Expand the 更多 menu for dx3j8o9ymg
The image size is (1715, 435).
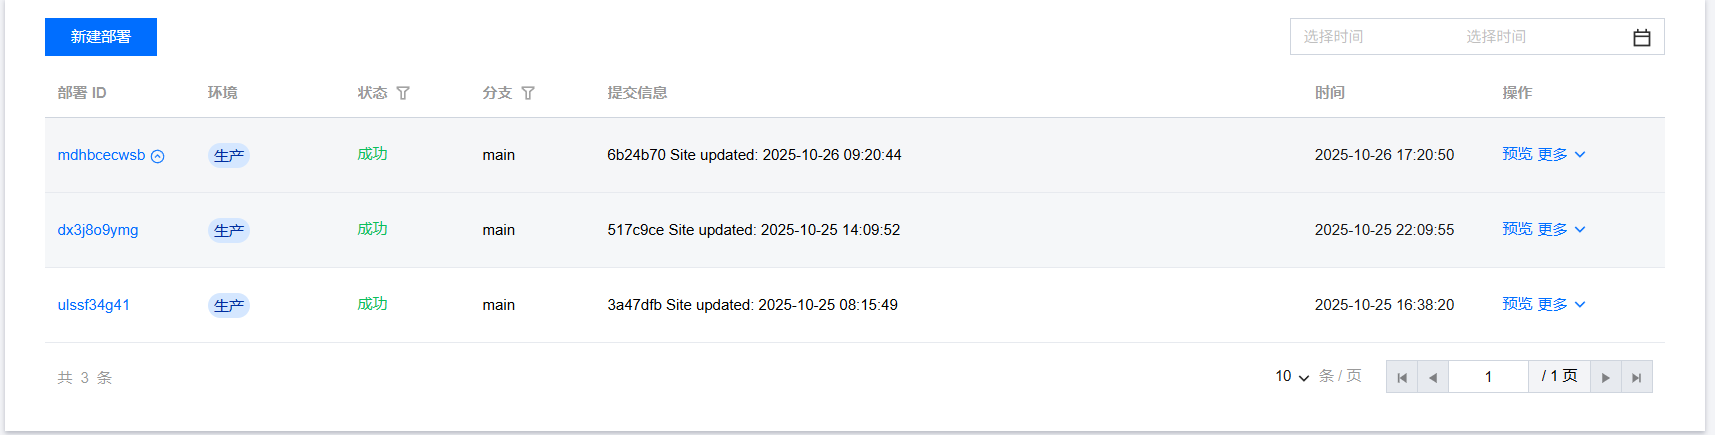tap(1561, 229)
